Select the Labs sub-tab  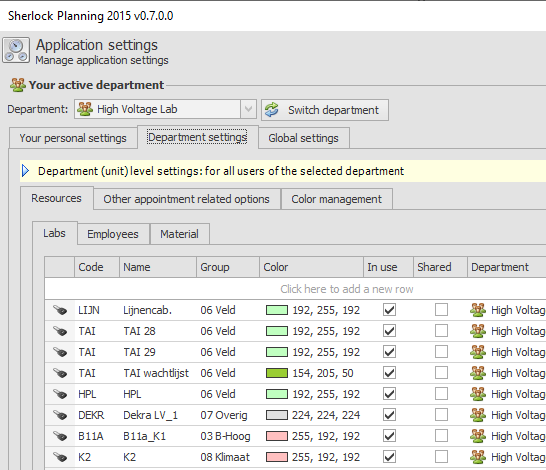[x=54, y=233]
